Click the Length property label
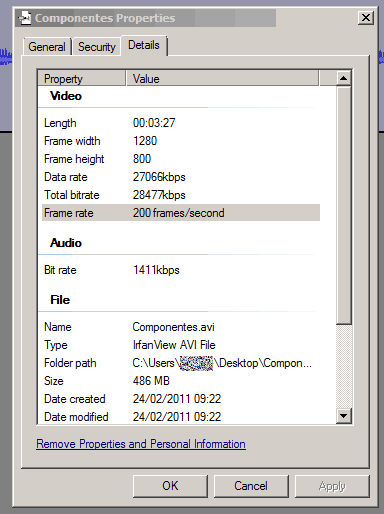Image resolution: width=384 pixels, height=514 pixels. (x=60, y=123)
